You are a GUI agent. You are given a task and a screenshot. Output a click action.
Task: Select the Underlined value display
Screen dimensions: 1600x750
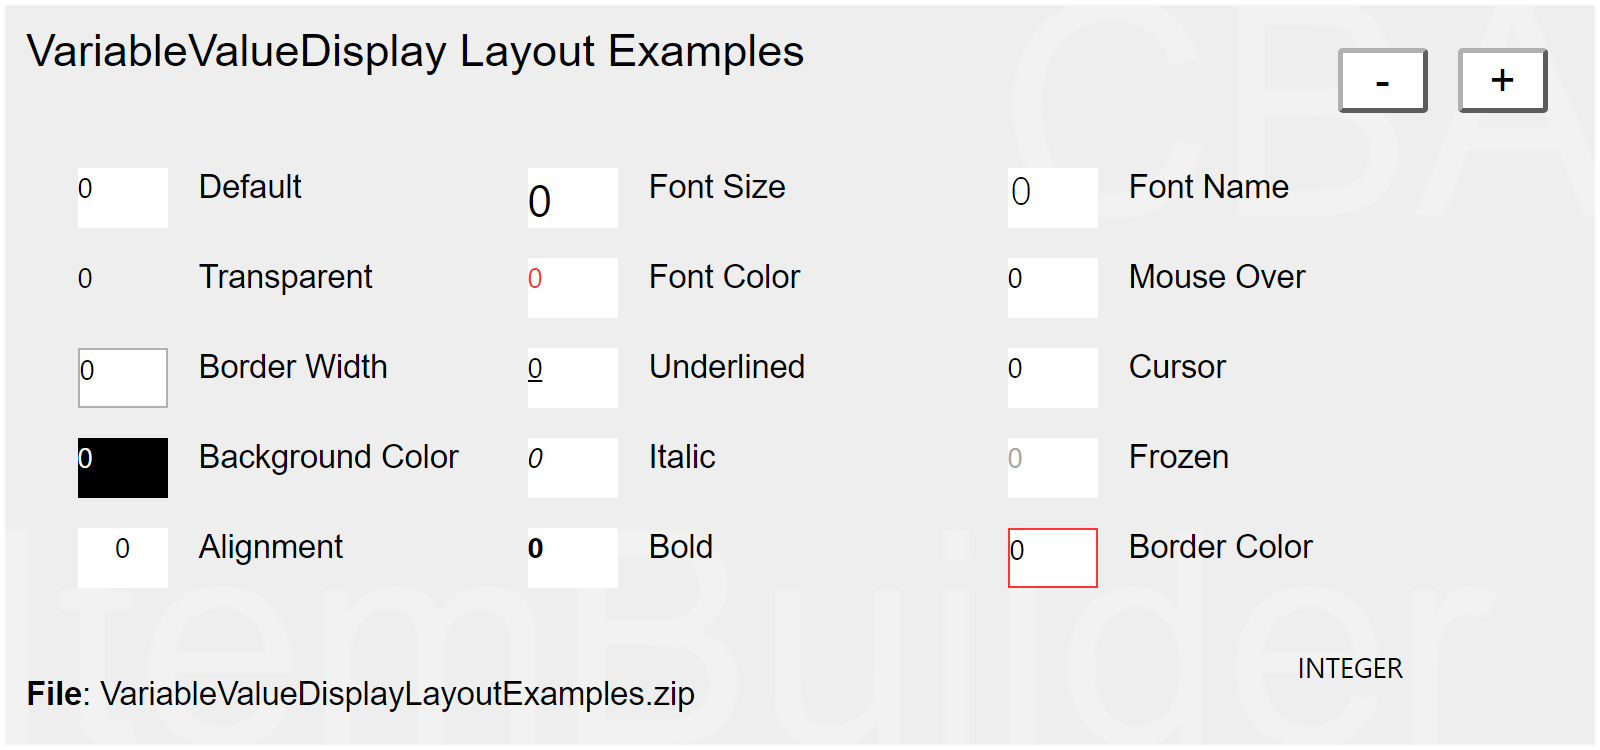tap(572, 377)
